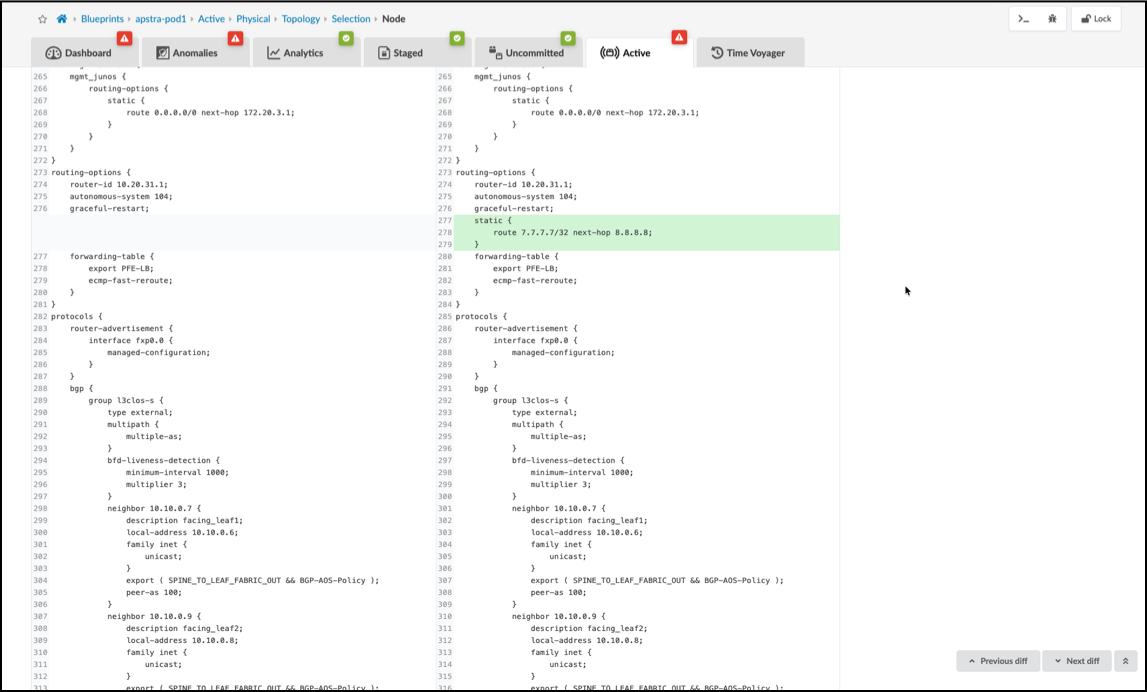Click red alert badge on Dashboard tab
Viewport: 1147px width, 692px height.
pyautogui.click(x=124, y=38)
